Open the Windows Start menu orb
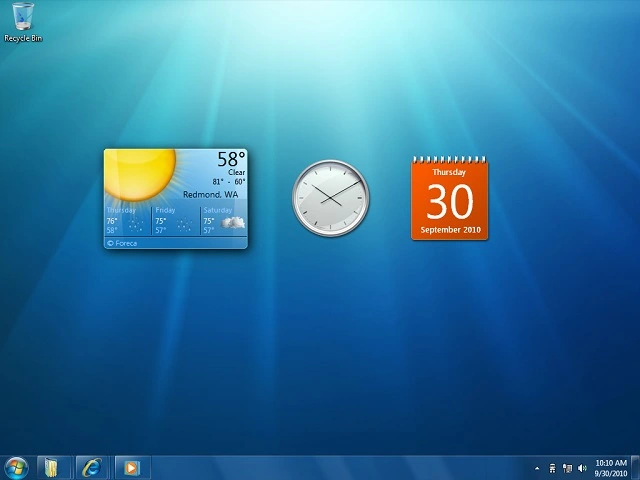The width and height of the screenshot is (640, 480). pos(16,467)
